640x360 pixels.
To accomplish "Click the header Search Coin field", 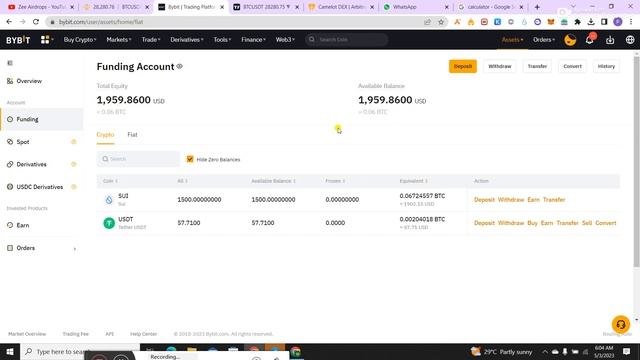I will (347, 40).
